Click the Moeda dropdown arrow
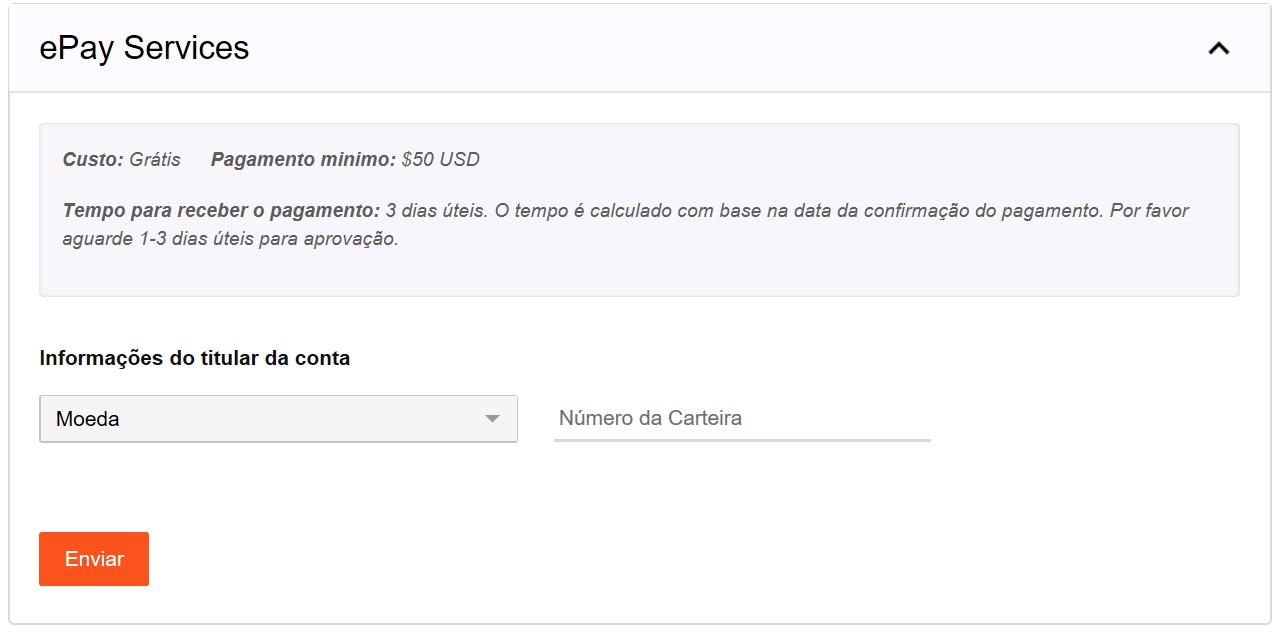This screenshot has width=1279, height=633. pos(492,419)
